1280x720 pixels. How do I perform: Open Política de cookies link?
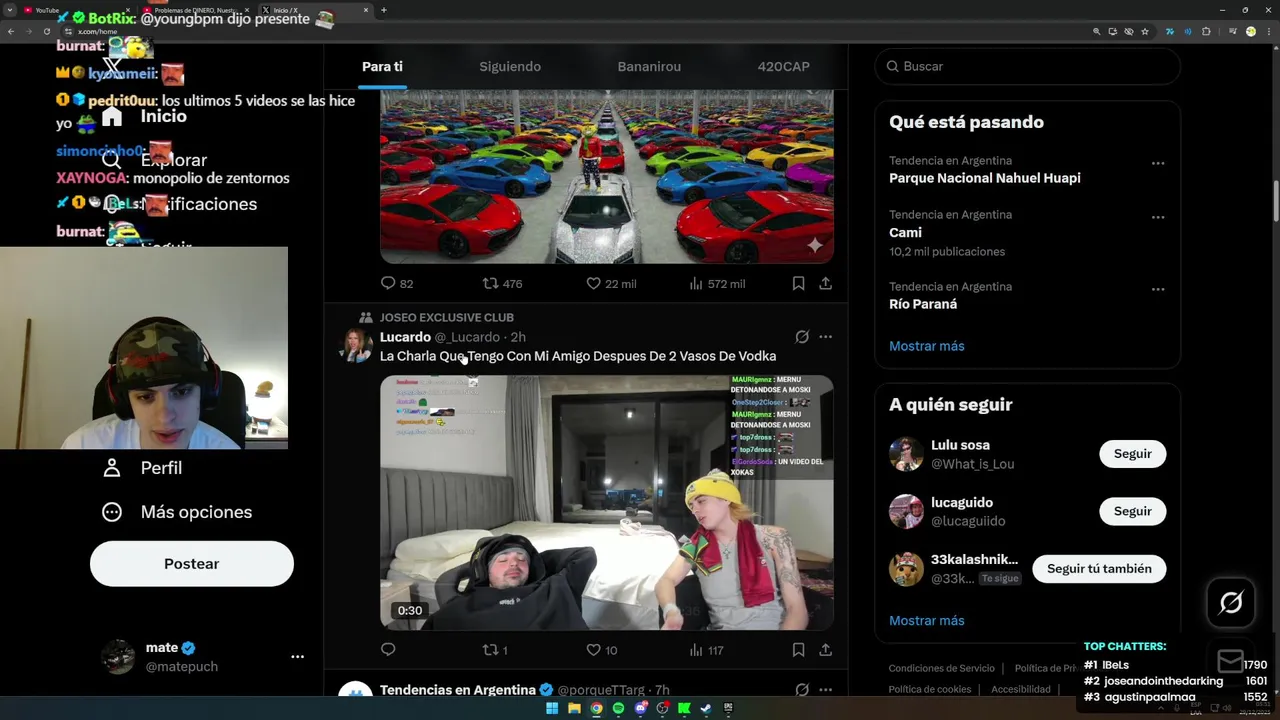pos(930,689)
